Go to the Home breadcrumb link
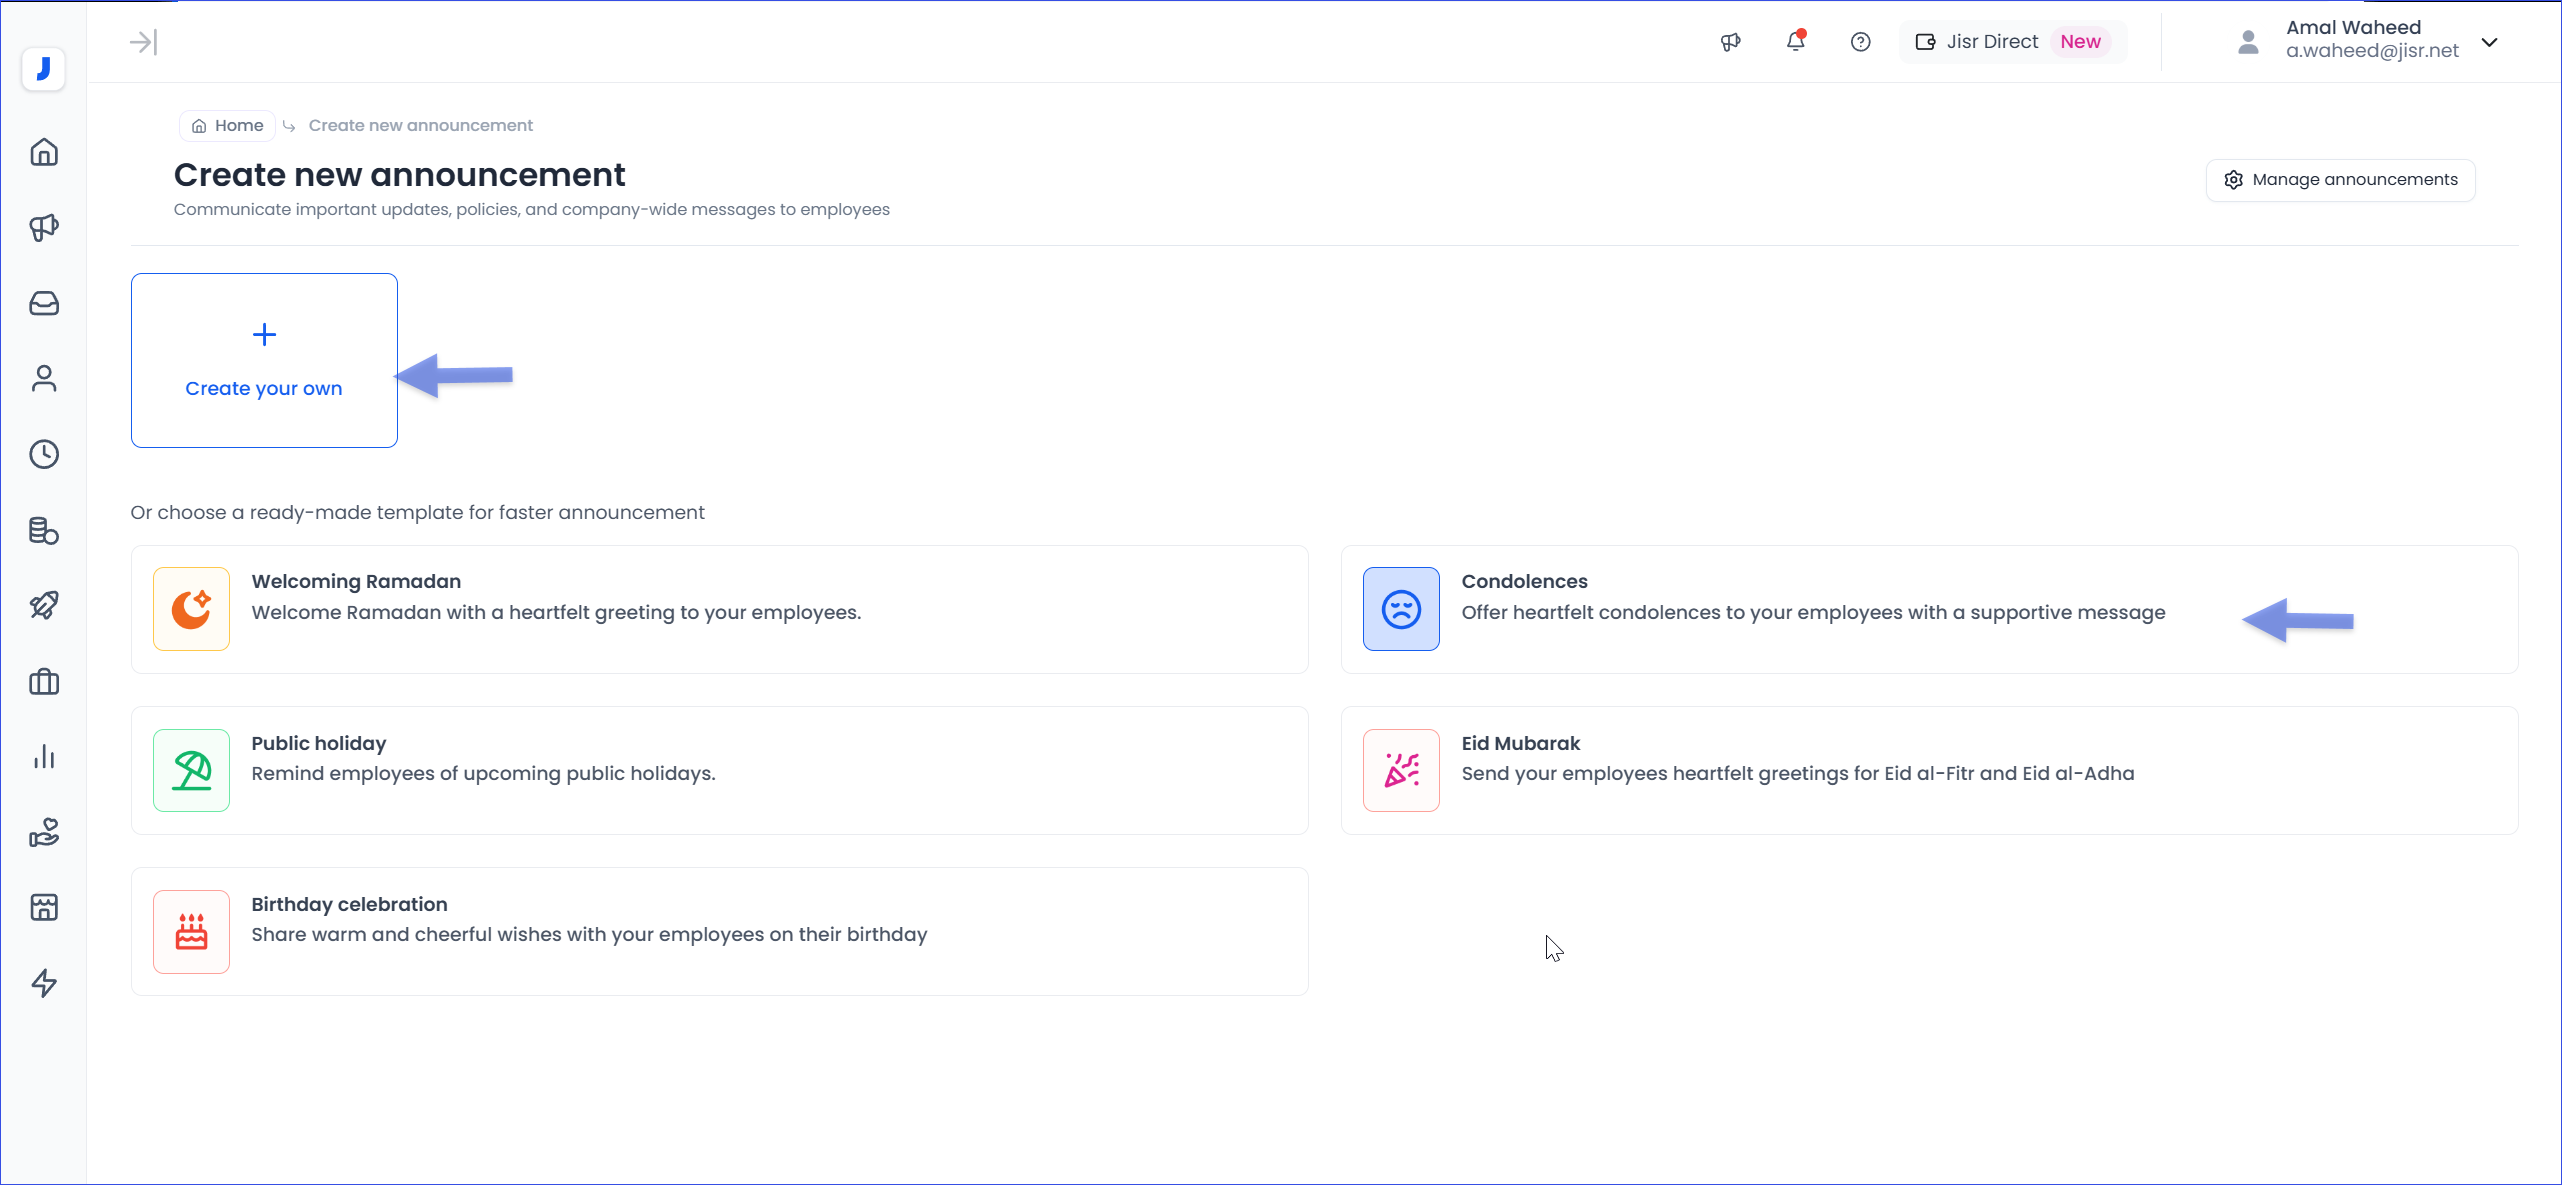Screen dimensions: 2562x1185 pyautogui.click(x=228, y=126)
